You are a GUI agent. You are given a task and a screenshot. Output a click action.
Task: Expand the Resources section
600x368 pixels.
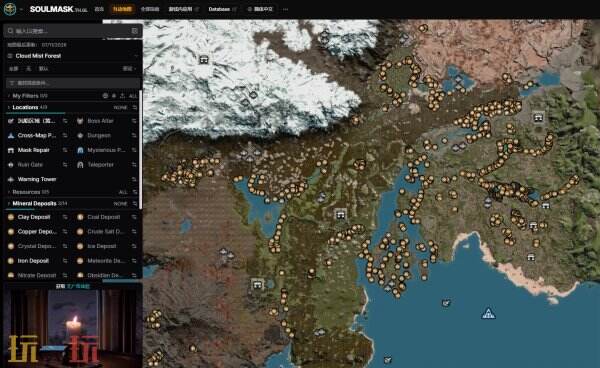(x=29, y=192)
